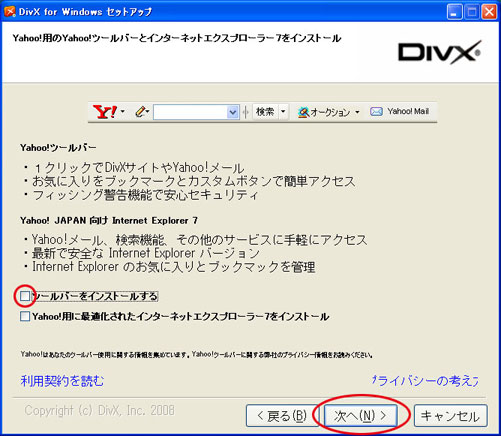Close the DivX setup window
The width and height of the screenshot is (501, 436).
(x=489, y=12)
